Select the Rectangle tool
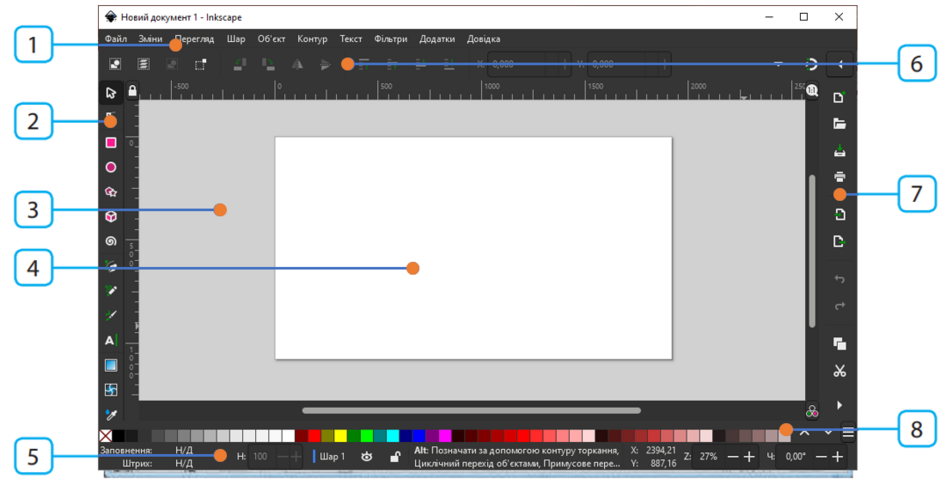 111,143
